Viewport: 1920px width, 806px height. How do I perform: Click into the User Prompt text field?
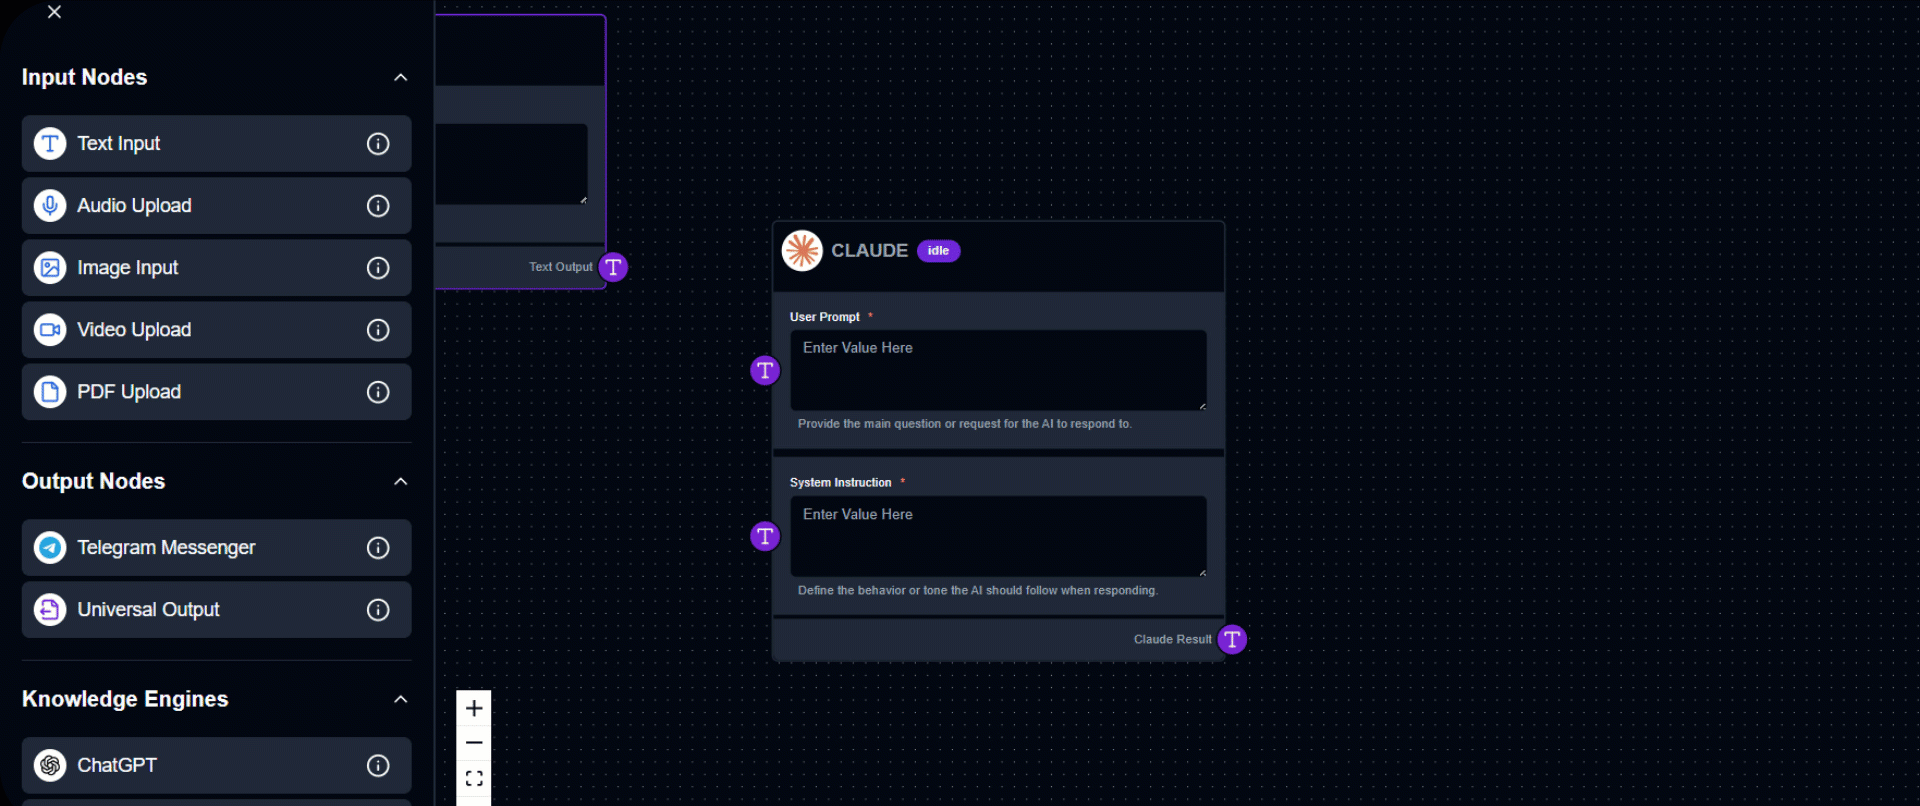(998, 370)
